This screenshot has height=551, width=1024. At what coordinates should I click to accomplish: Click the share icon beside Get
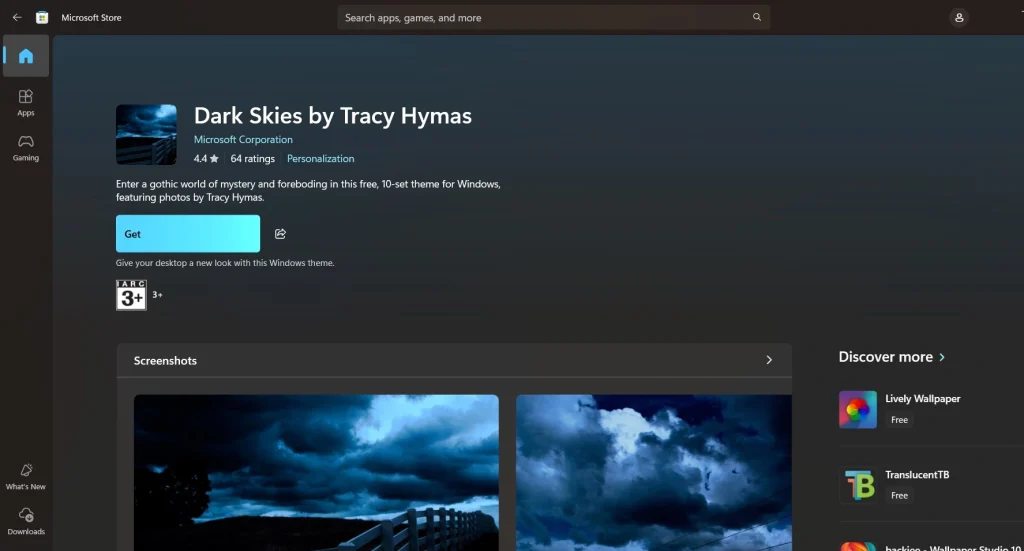280,234
